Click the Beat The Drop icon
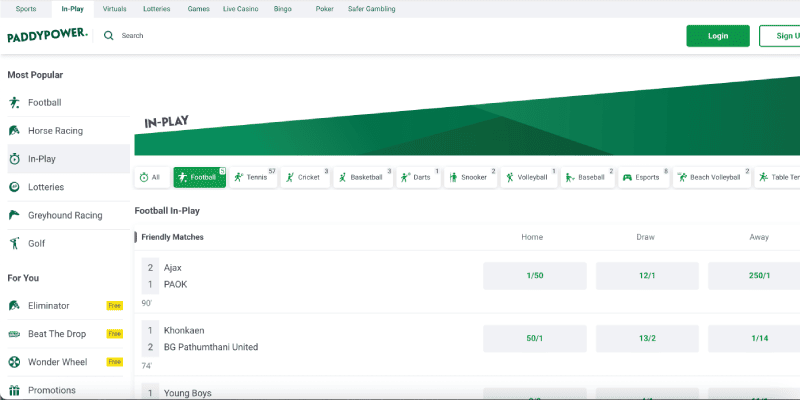The width and height of the screenshot is (800, 400). tap(14, 334)
